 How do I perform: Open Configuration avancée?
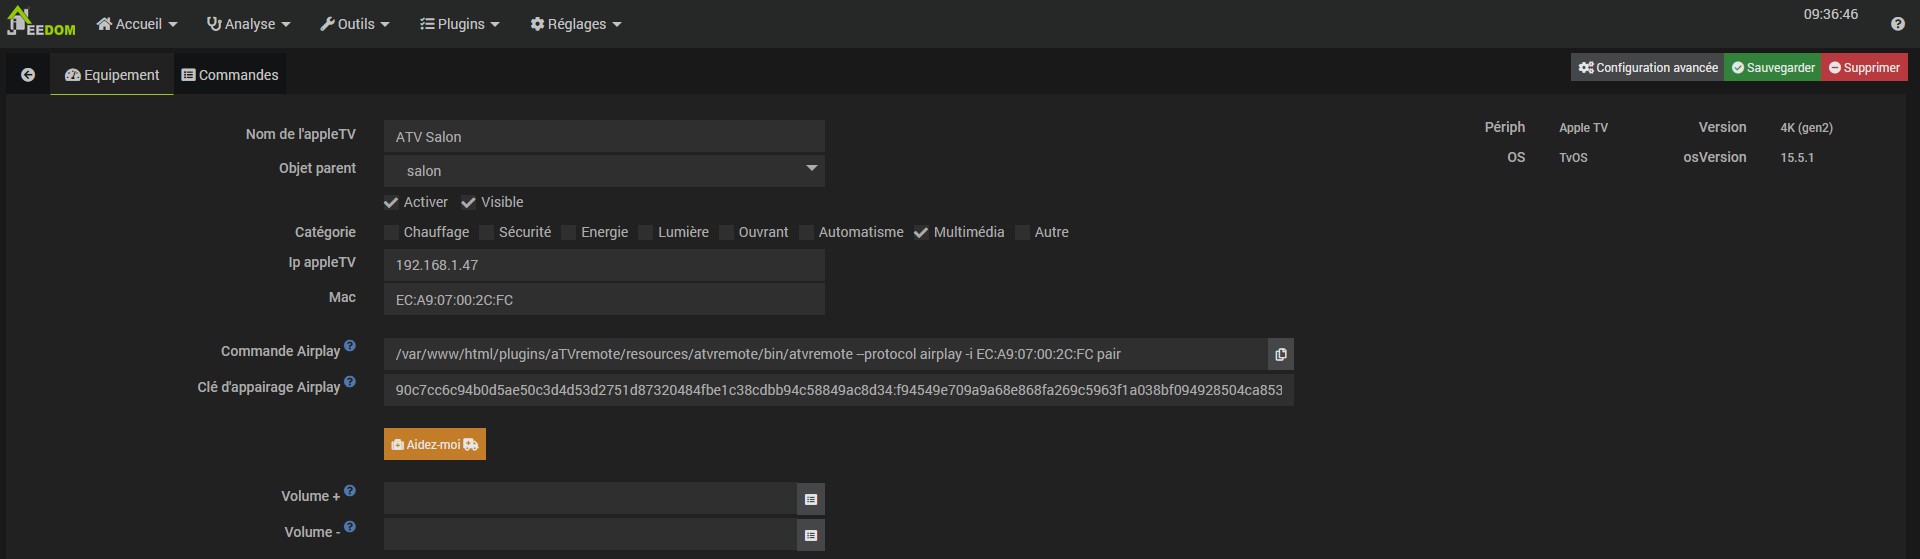pyautogui.click(x=1648, y=68)
